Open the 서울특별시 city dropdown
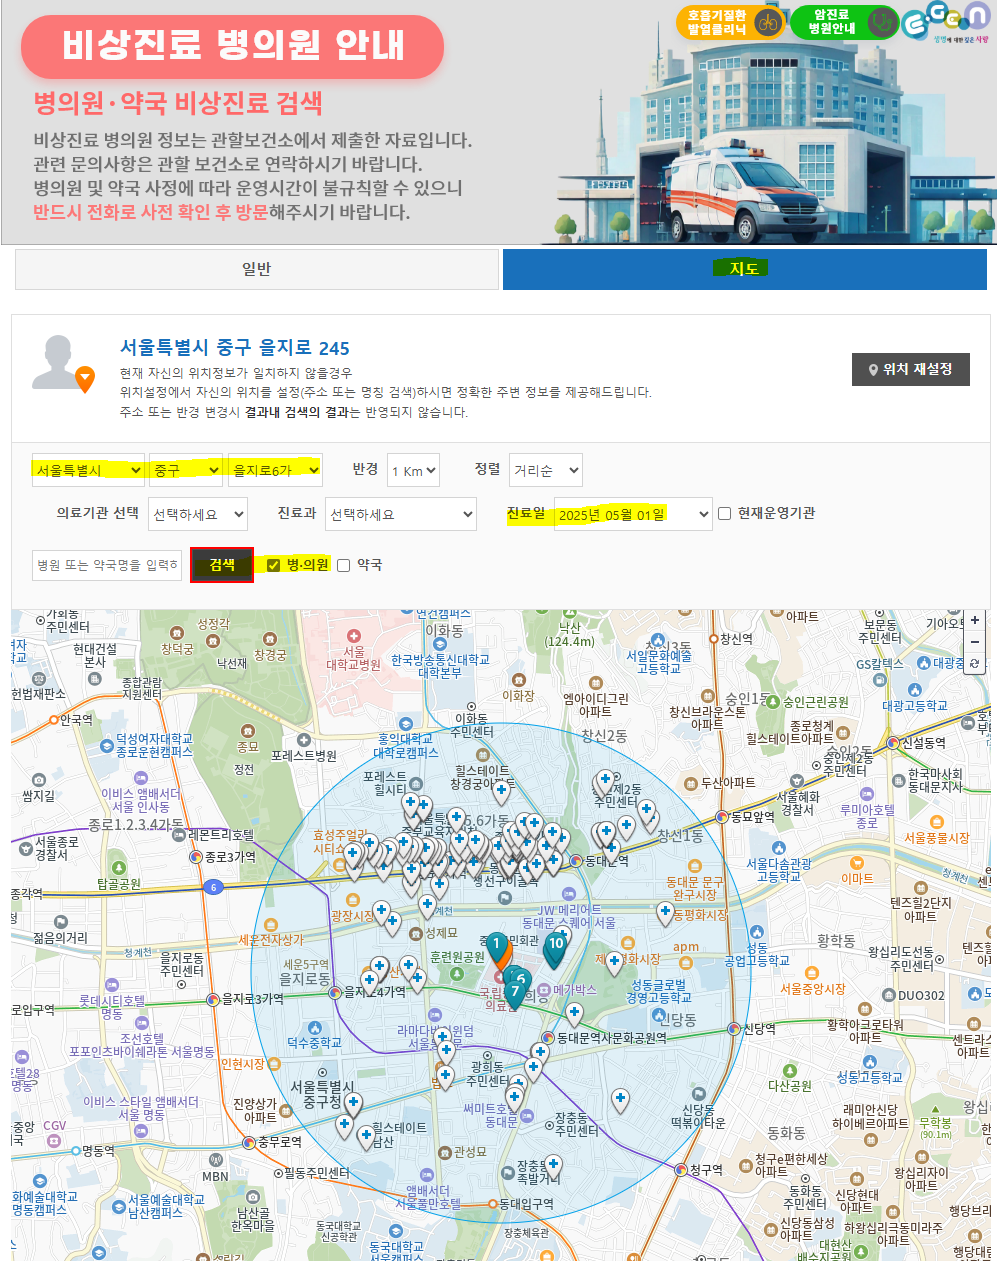Image resolution: width=997 pixels, height=1261 pixels. [x=88, y=470]
